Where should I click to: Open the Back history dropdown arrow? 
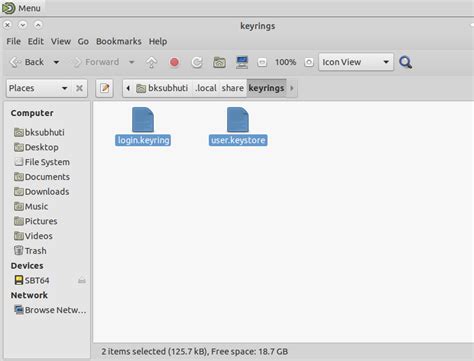[x=56, y=62]
